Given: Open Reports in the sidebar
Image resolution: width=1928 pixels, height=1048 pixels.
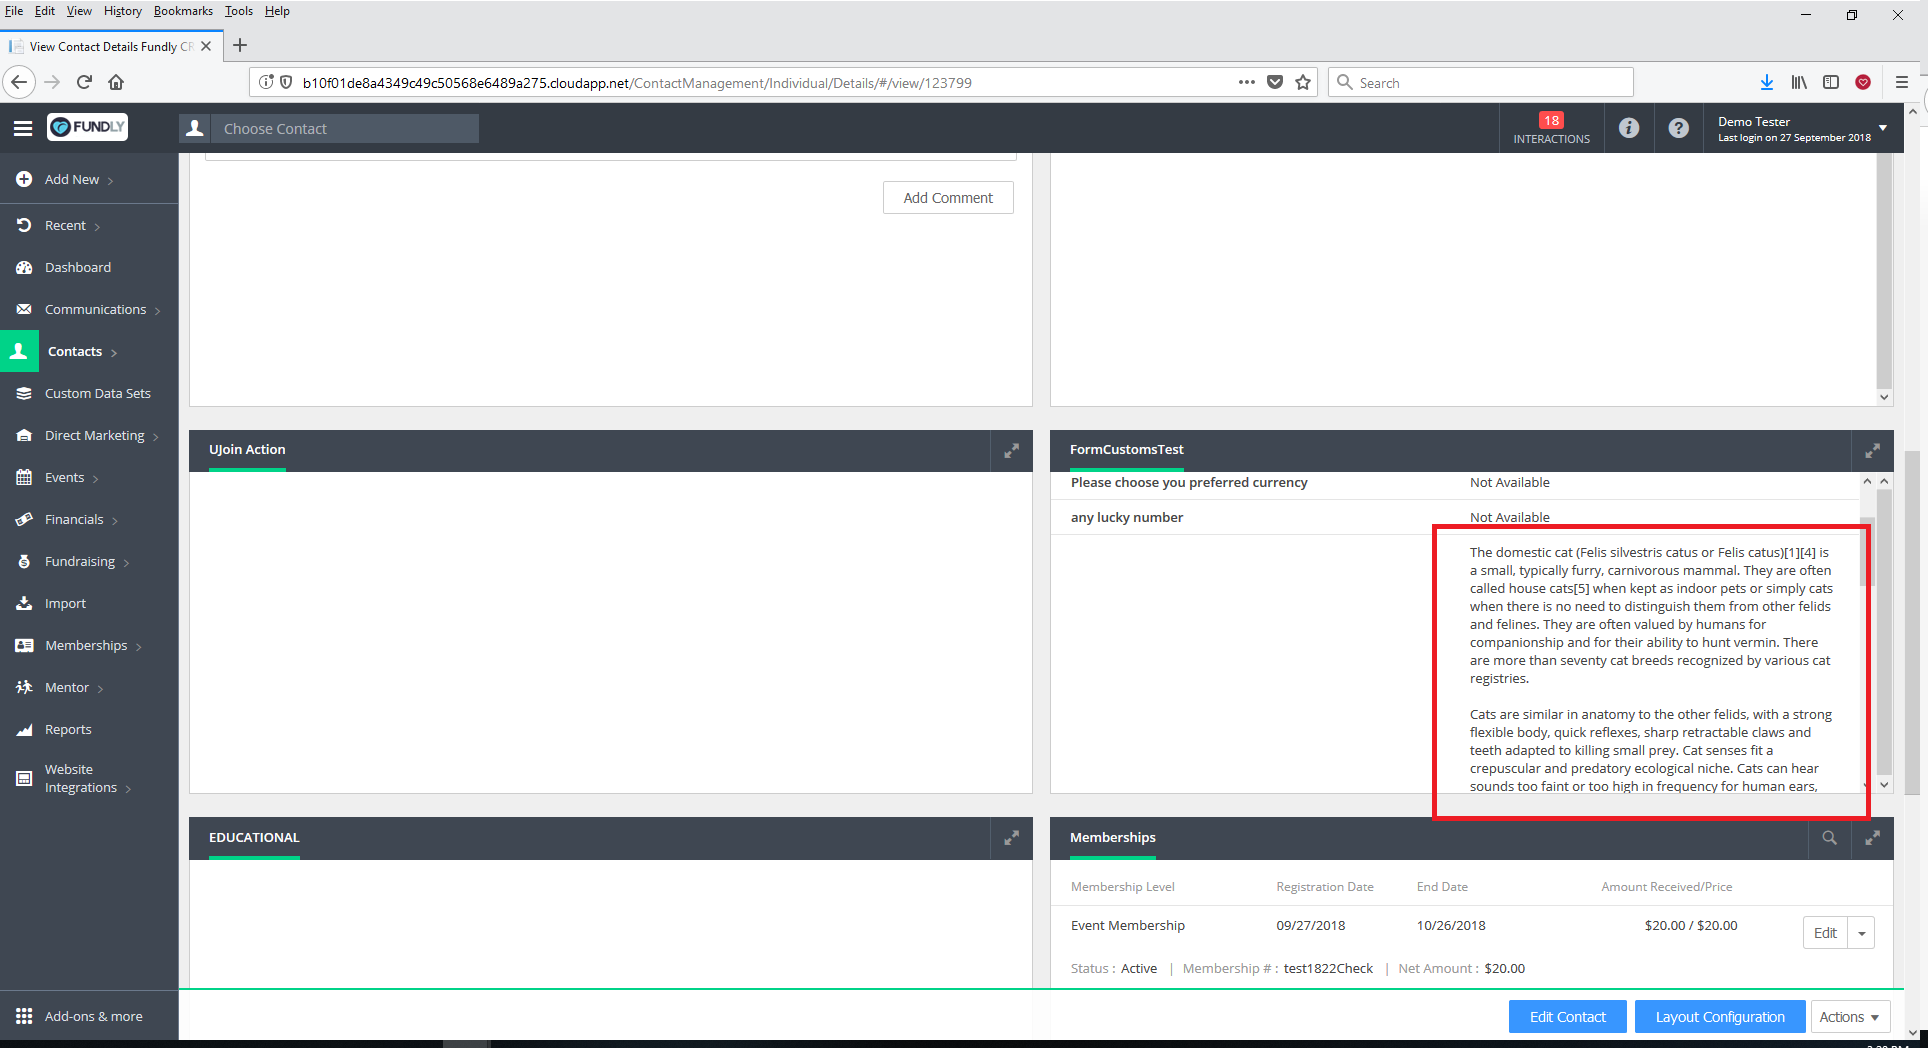Looking at the screenshot, I should click(68, 730).
